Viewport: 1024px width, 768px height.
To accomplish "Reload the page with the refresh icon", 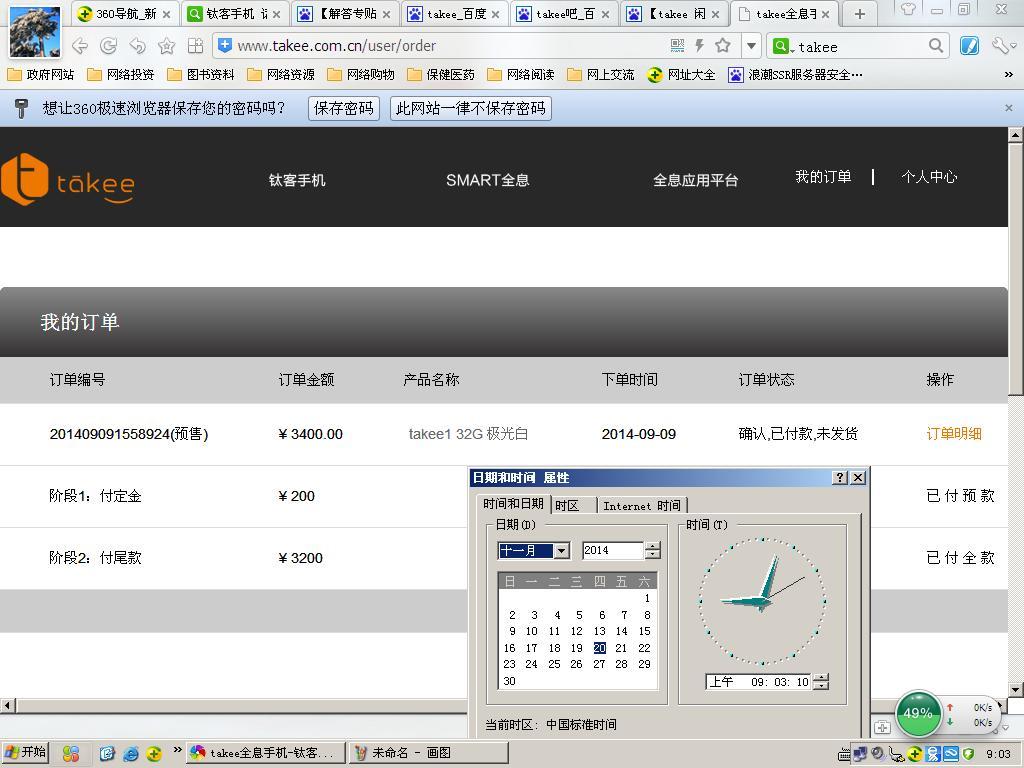I will point(108,46).
